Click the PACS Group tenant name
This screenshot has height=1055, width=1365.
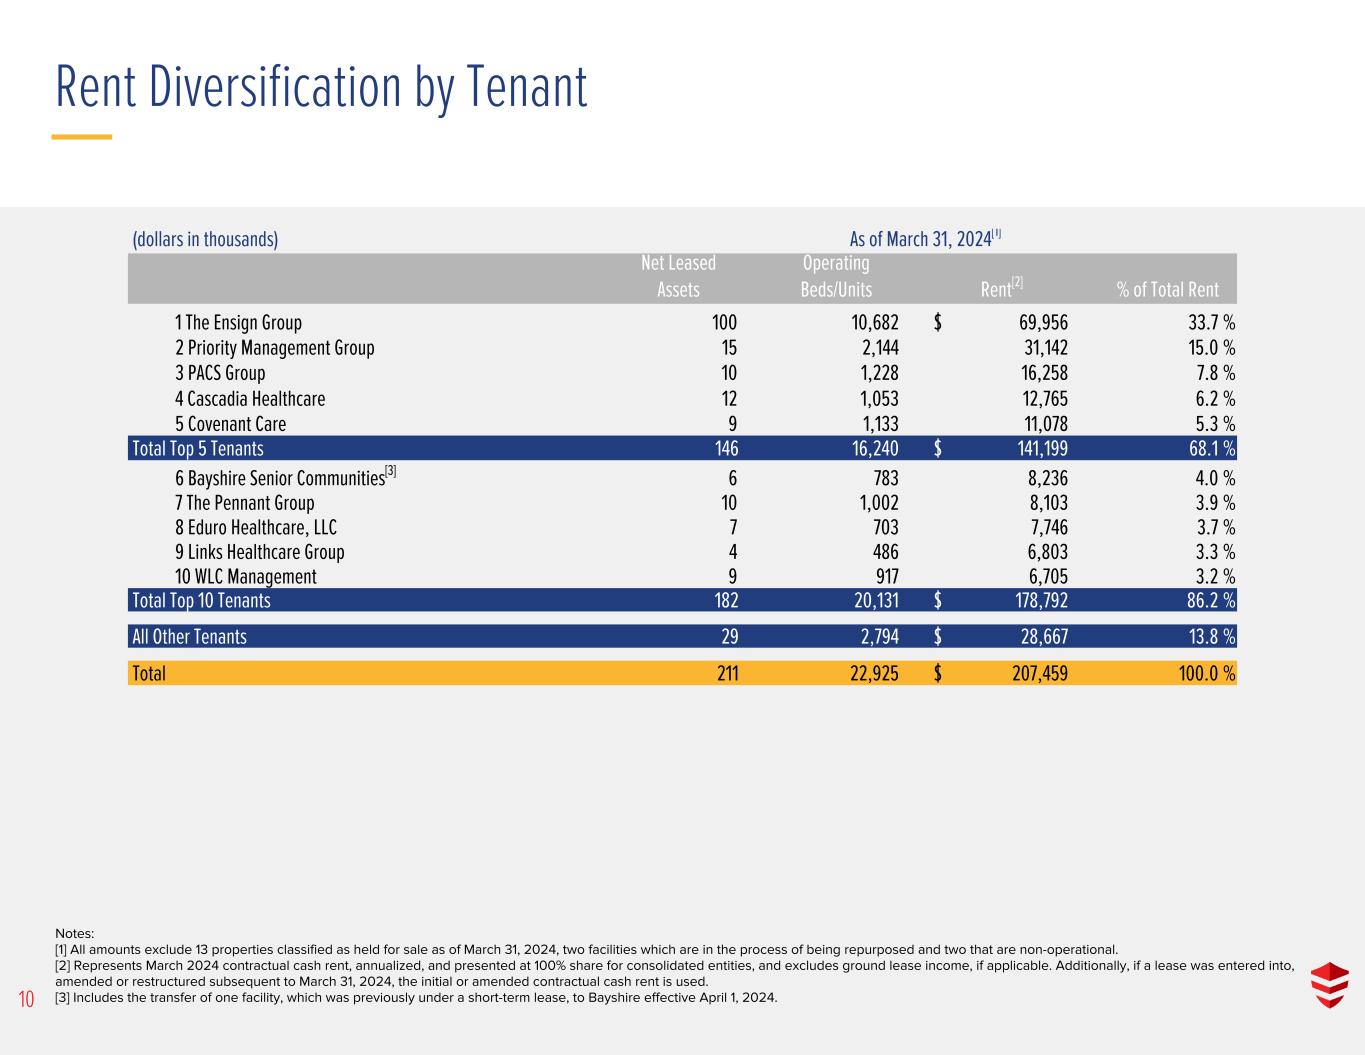[220, 373]
